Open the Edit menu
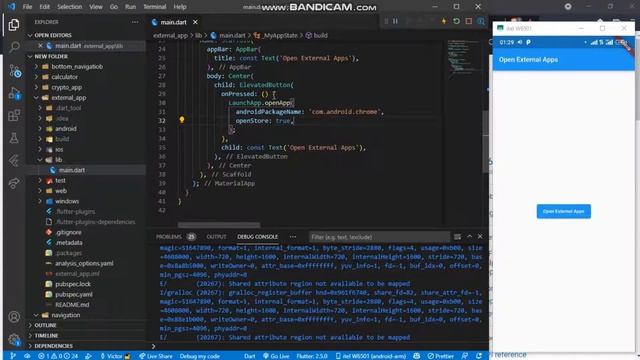Viewport: 640px width, 360px height. pyautogui.click(x=44, y=7)
